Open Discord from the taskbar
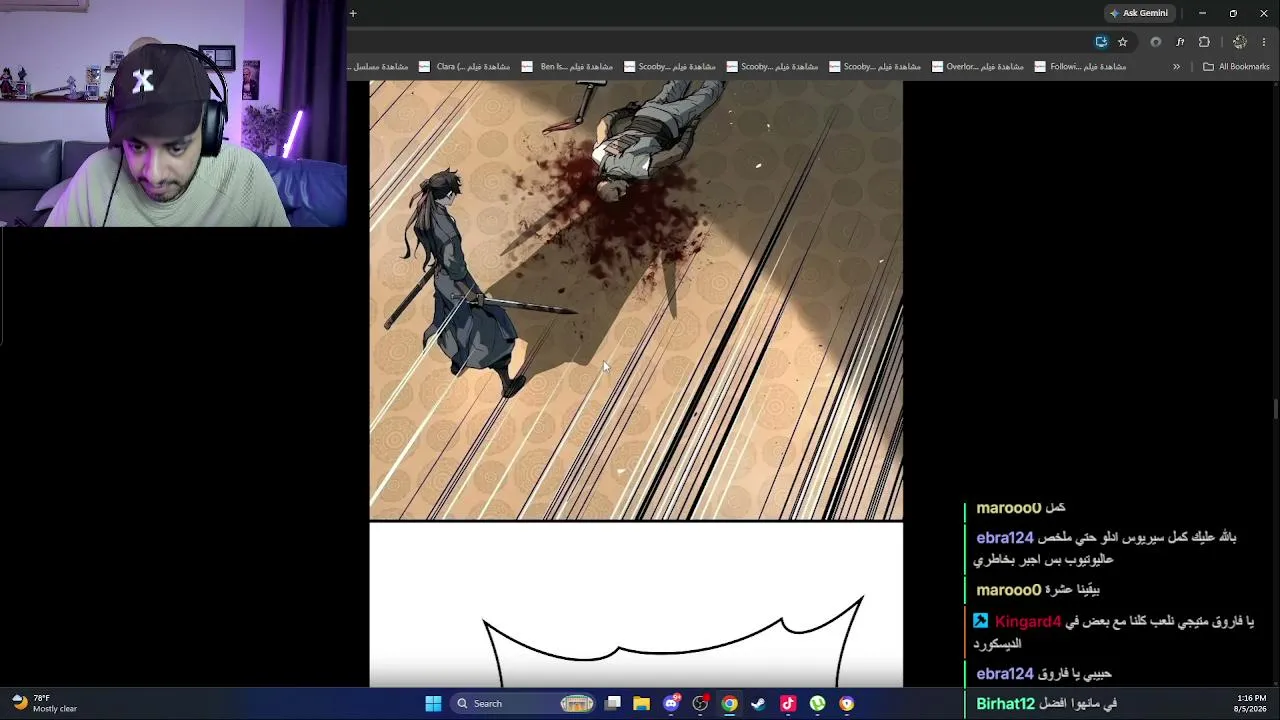 [671, 704]
